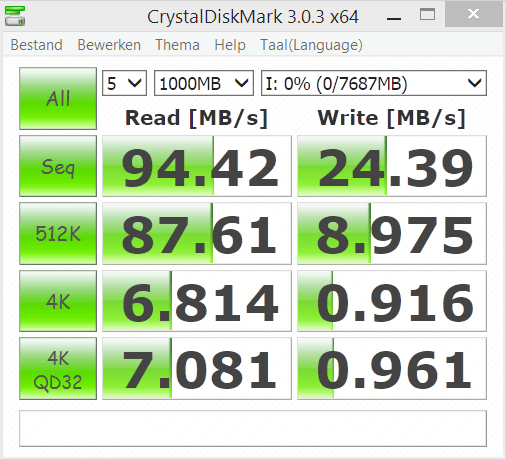Open the Thema menu
The height and width of the screenshot is (460, 506).
[177, 45]
